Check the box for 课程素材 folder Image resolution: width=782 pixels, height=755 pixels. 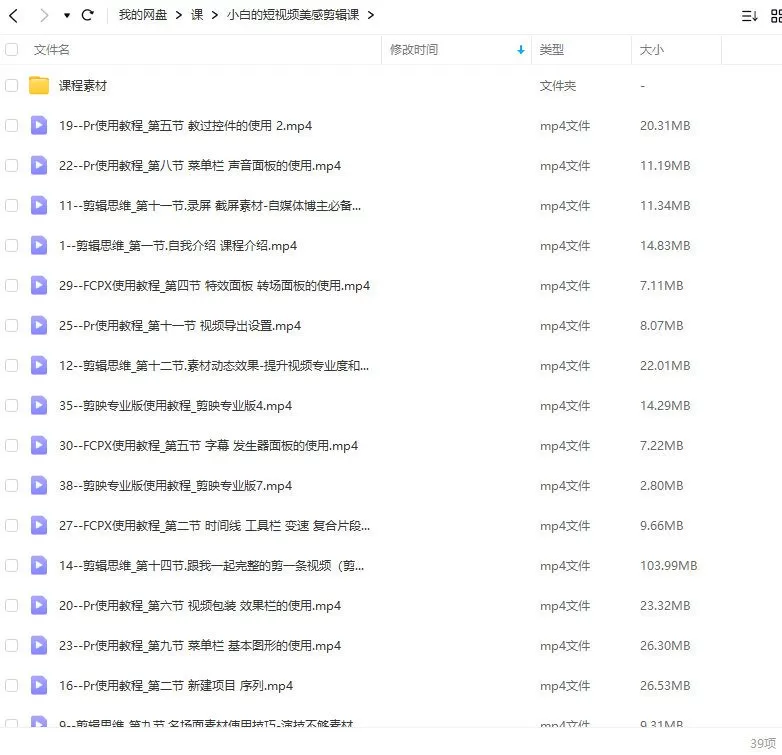pos(12,86)
